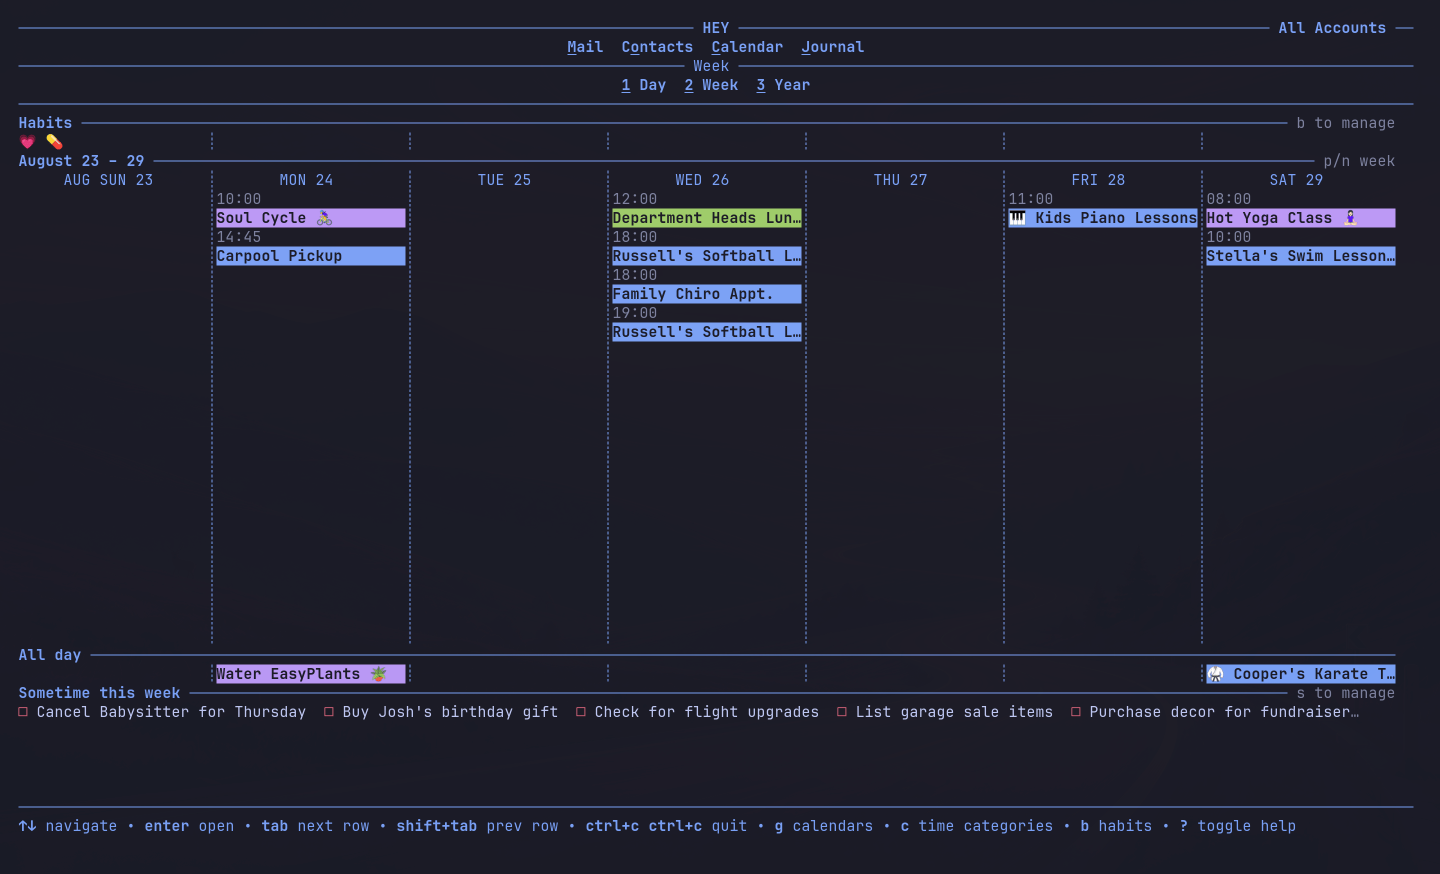This screenshot has width=1440, height=874.
Task: Open the Soul Cycle event on Monday
Action: (x=310, y=218)
